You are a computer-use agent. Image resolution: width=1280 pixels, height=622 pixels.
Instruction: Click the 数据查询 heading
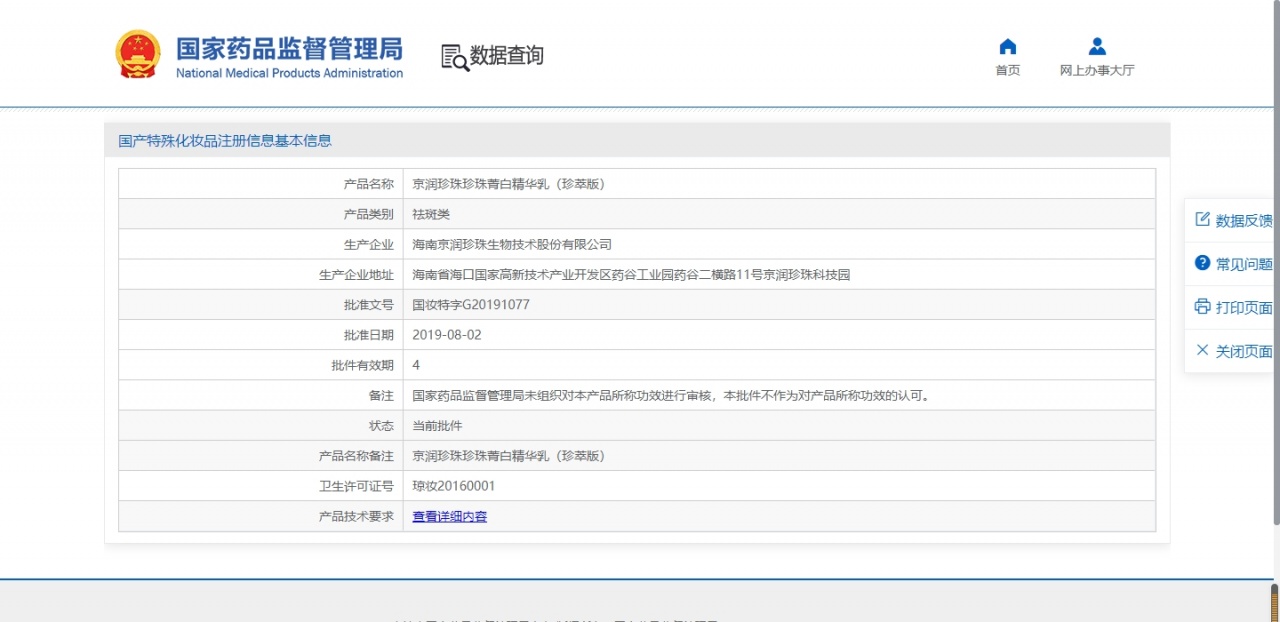507,56
